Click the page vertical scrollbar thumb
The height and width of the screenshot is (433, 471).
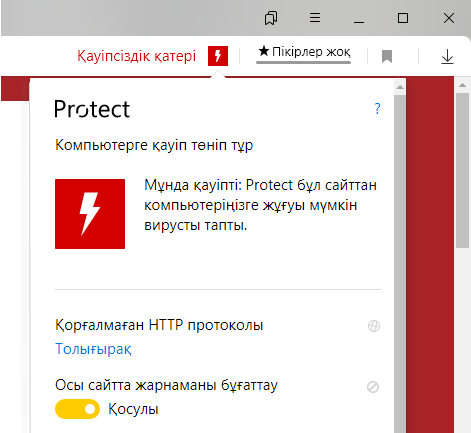[x=462, y=170]
